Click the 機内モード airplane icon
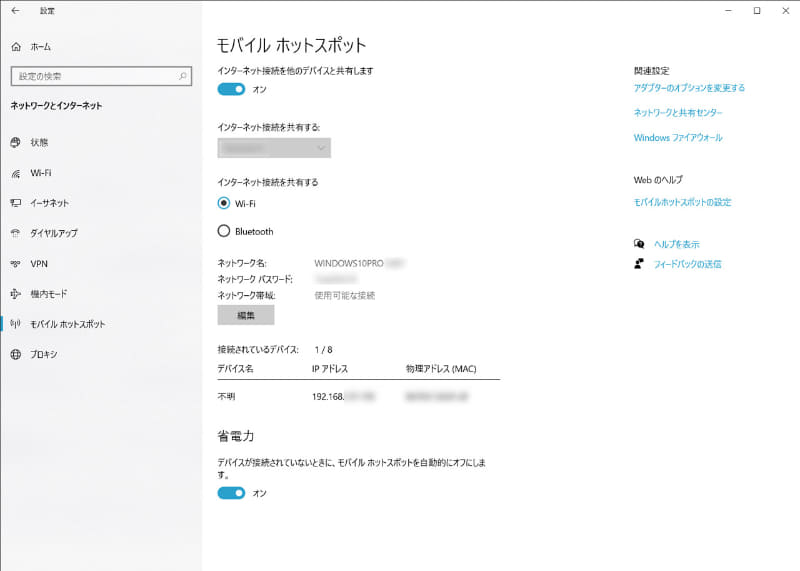800x571 pixels. coord(16,294)
